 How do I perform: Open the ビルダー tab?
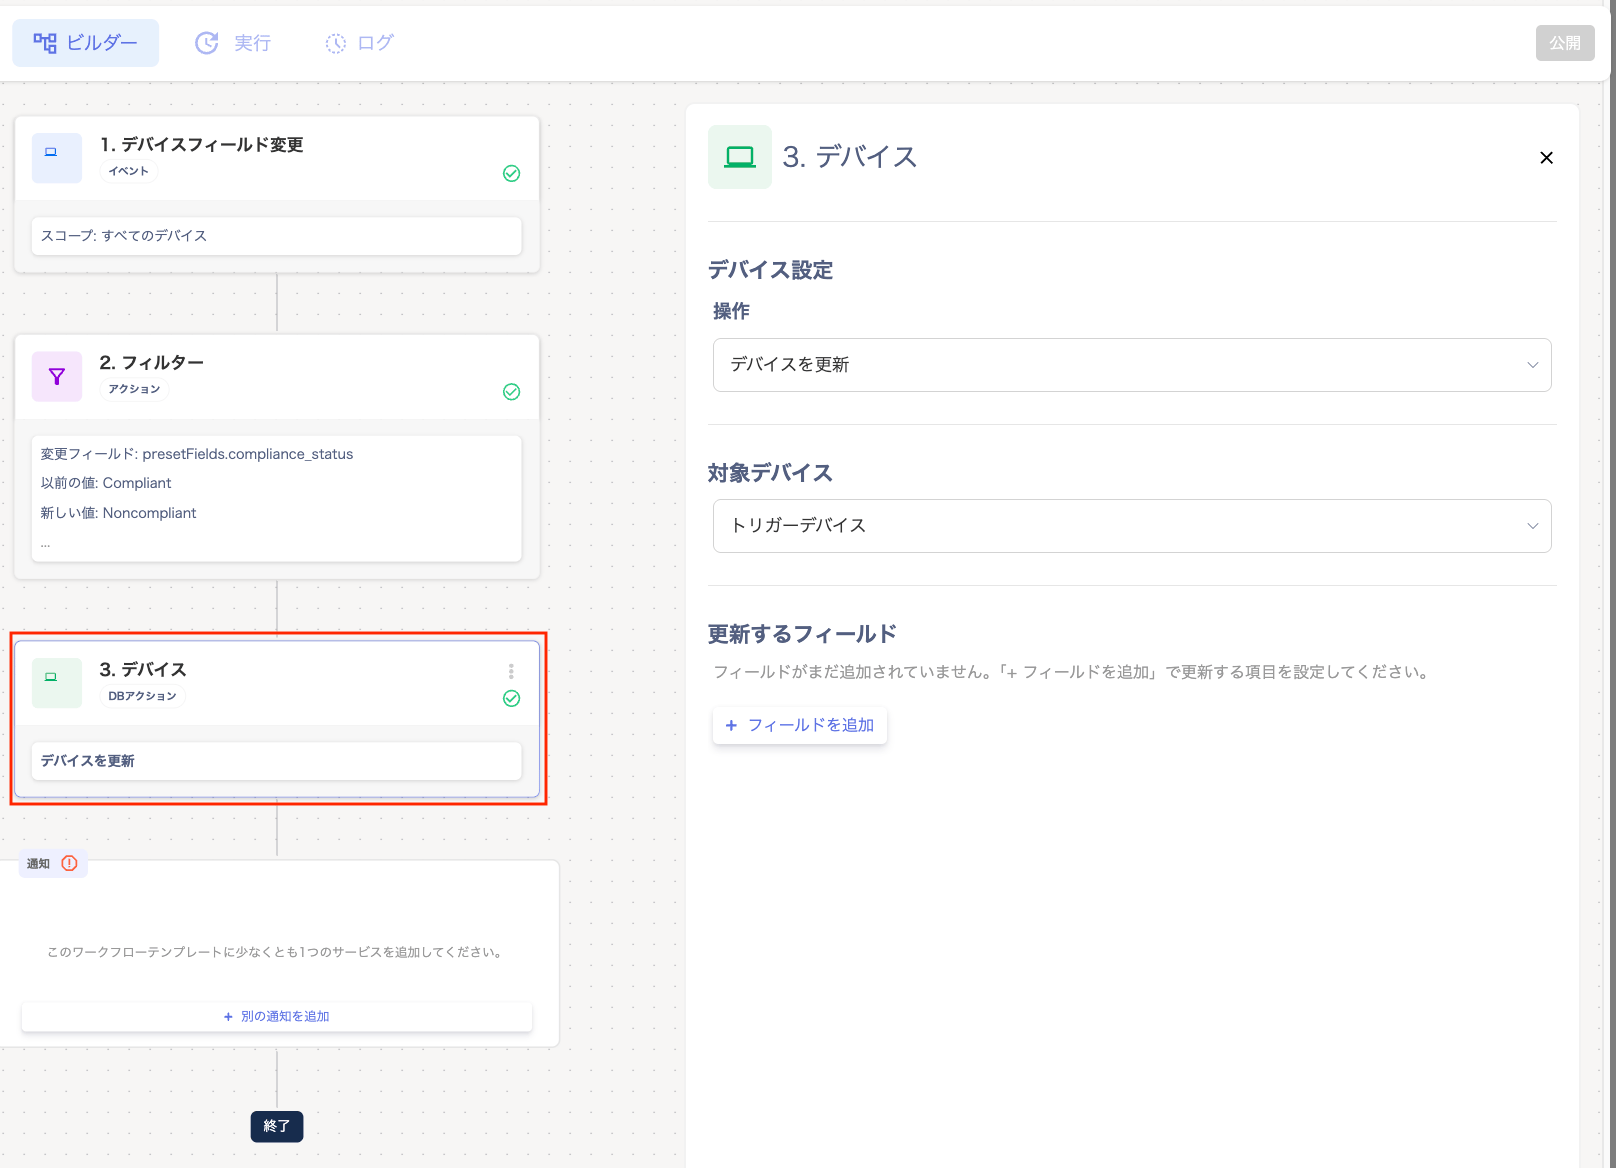coord(85,43)
